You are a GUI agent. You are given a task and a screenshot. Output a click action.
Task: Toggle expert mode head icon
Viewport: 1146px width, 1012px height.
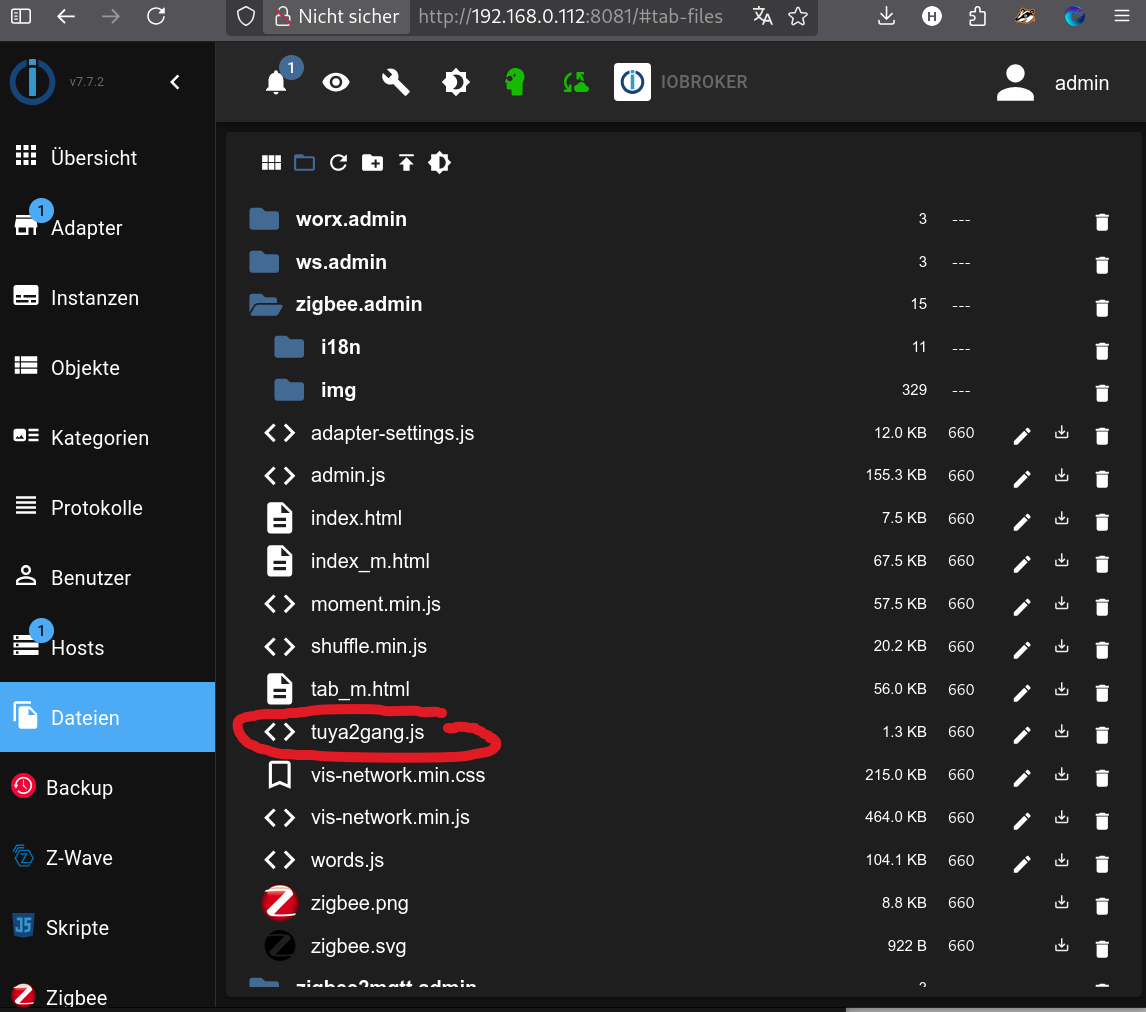(x=515, y=82)
